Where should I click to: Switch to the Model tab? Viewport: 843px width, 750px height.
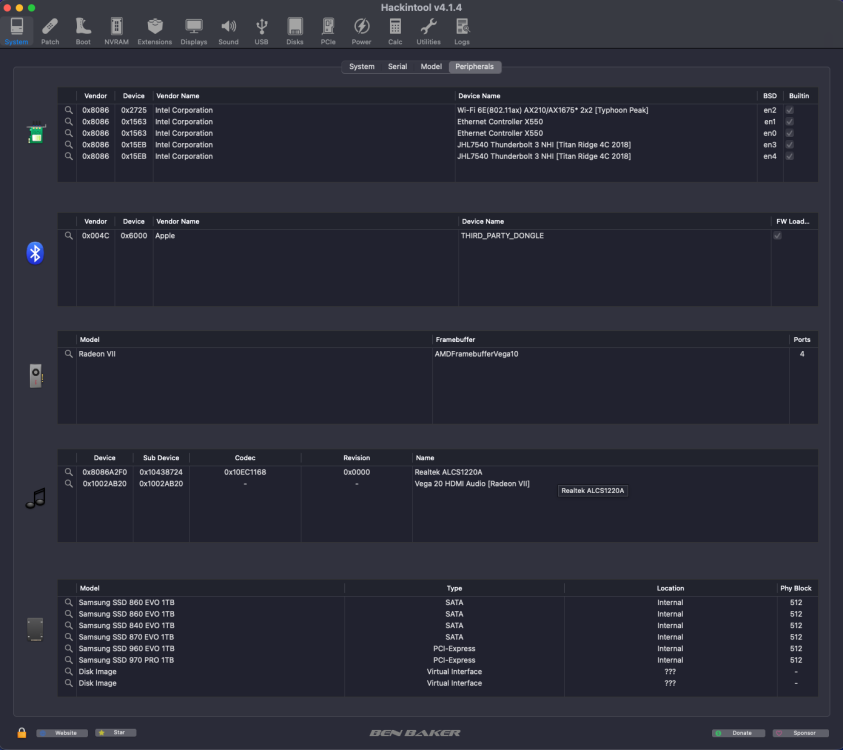[x=431, y=67]
